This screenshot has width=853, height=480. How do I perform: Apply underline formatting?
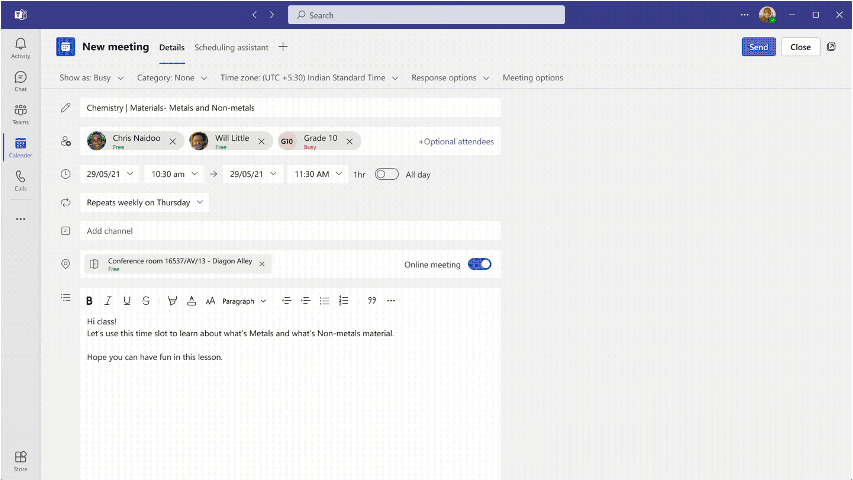pos(127,300)
